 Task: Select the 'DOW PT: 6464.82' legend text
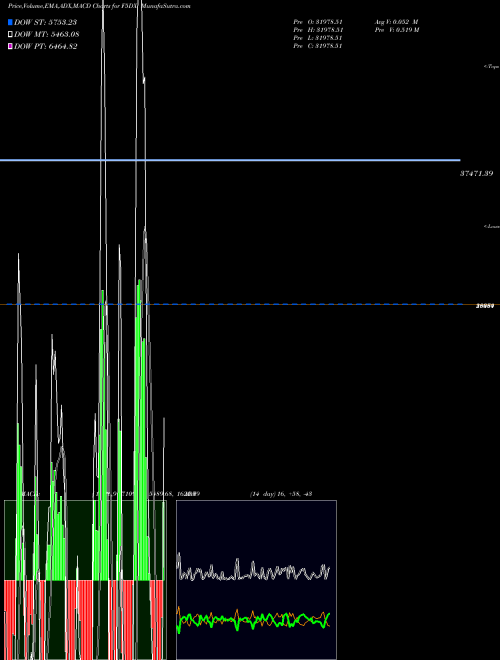(45, 47)
